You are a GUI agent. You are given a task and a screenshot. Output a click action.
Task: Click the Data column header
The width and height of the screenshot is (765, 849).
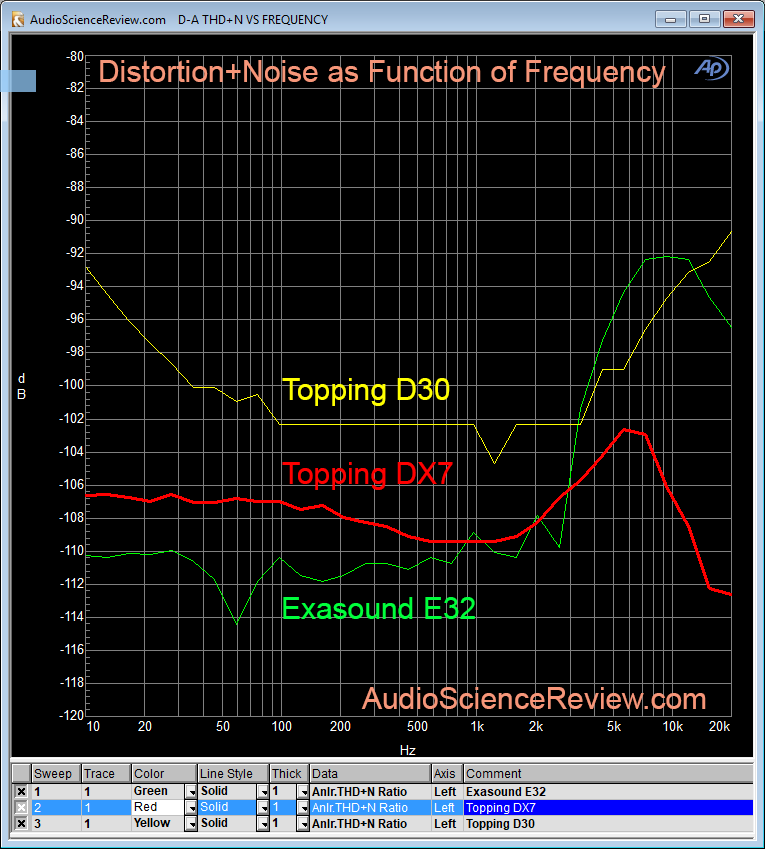point(370,774)
